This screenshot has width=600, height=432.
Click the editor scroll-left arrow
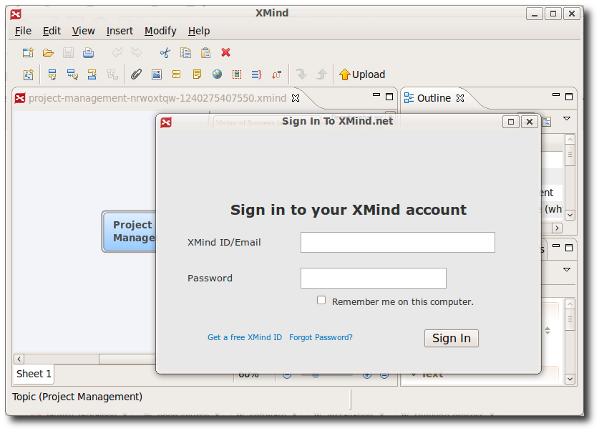(19, 359)
